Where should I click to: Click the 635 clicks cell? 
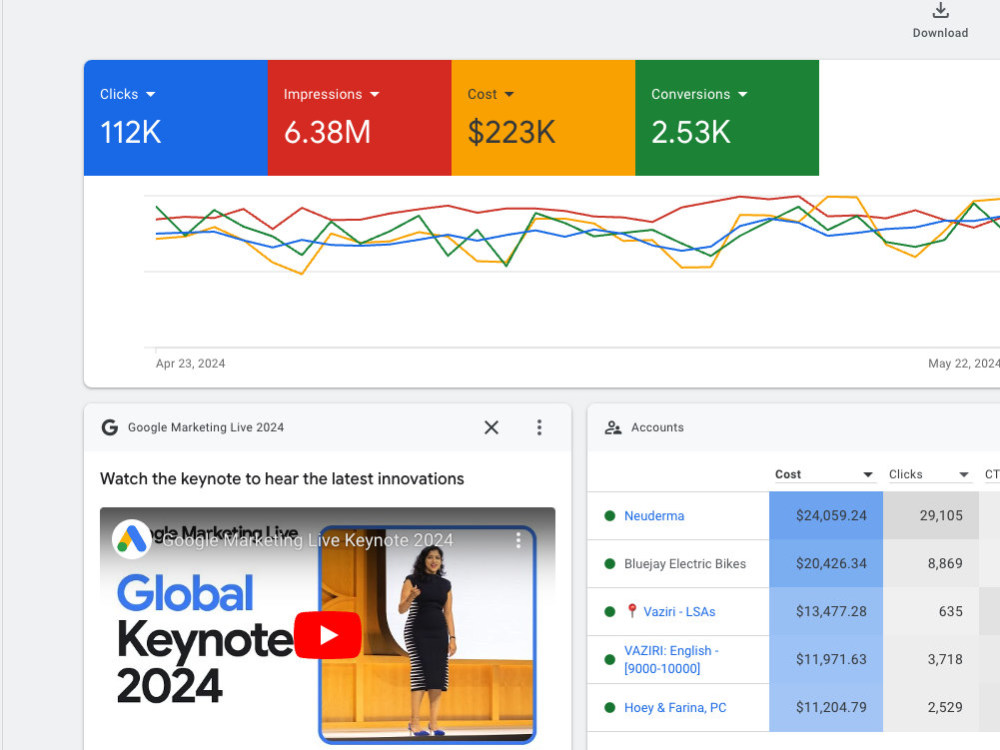coord(931,612)
